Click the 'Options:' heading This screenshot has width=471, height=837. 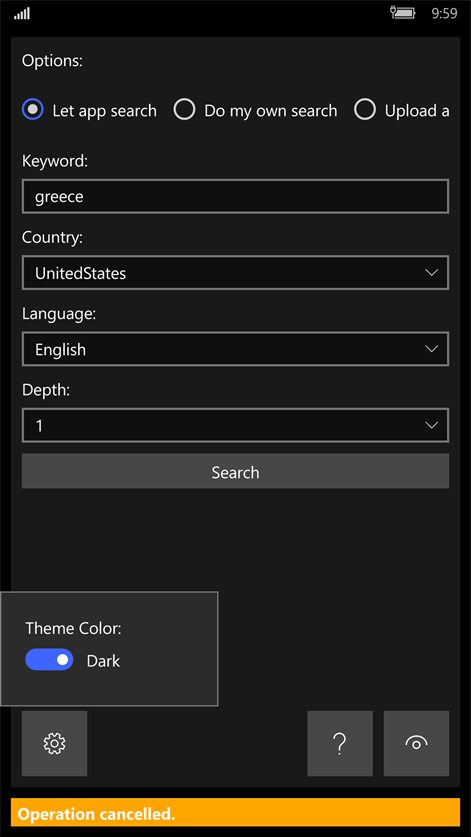[x=52, y=61]
